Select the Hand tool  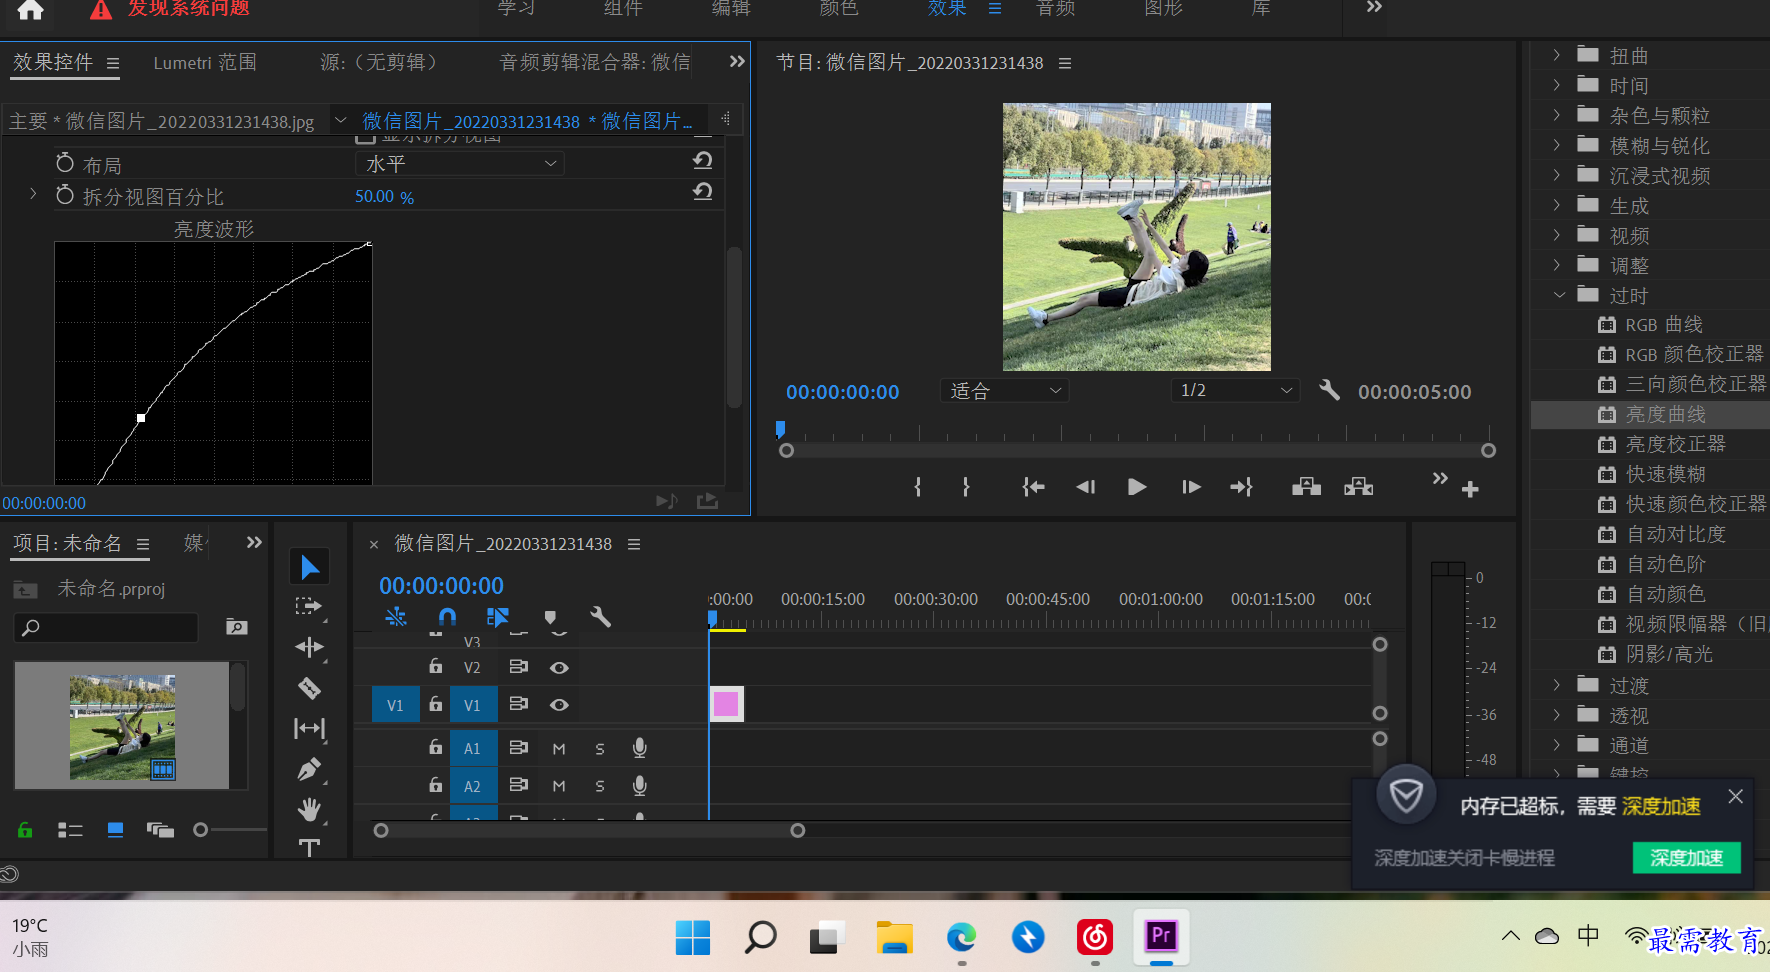tap(309, 809)
